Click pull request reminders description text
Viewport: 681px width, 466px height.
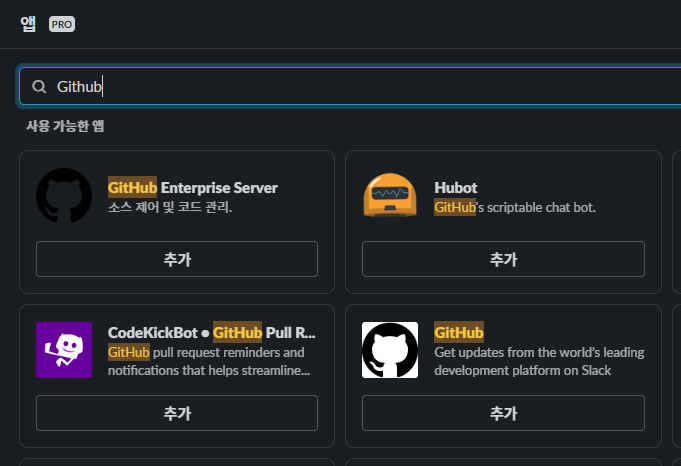[209, 361]
